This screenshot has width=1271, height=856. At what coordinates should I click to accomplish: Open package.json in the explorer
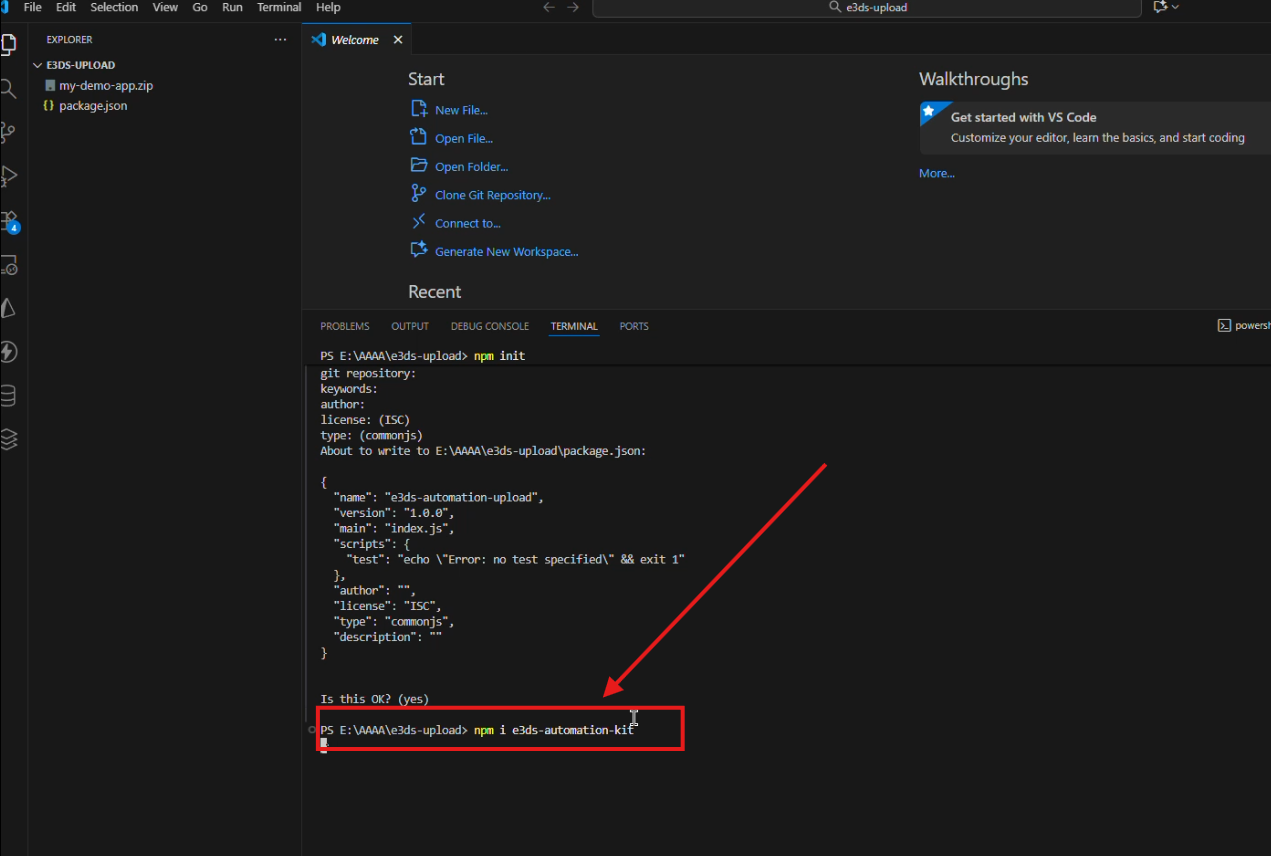93,106
